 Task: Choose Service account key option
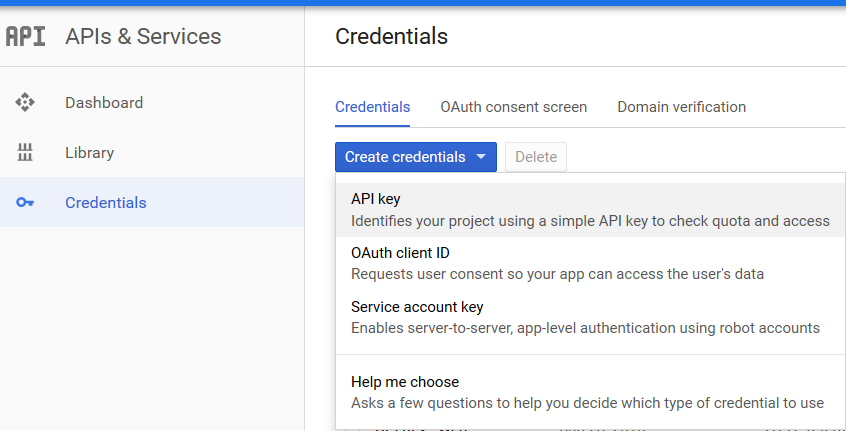(x=590, y=317)
